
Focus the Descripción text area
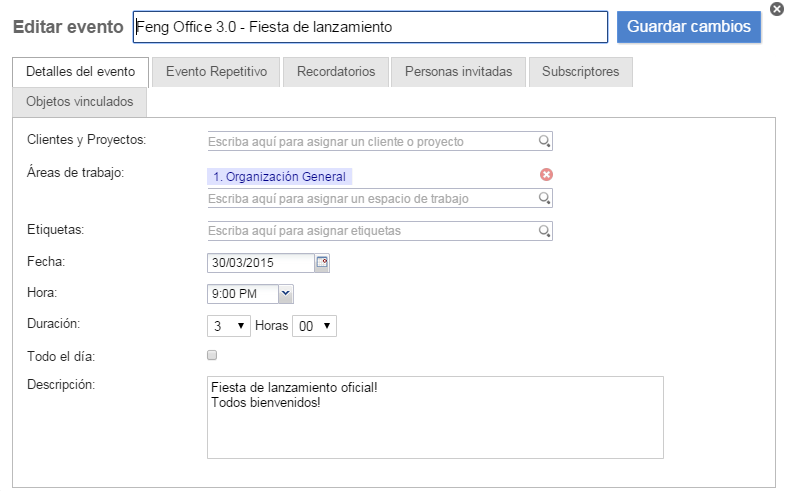pyautogui.click(x=435, y=417)
